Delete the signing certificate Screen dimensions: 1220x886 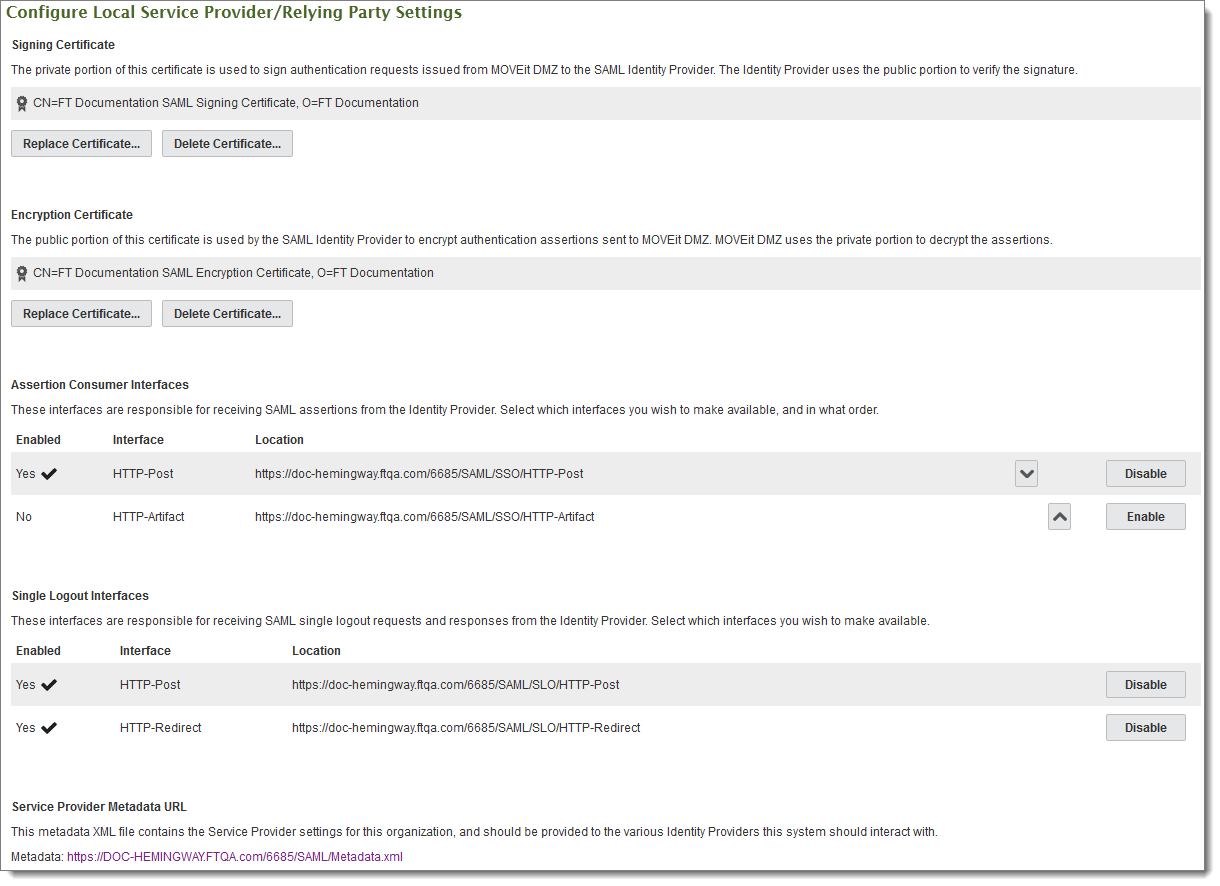(x=227, y=143)
